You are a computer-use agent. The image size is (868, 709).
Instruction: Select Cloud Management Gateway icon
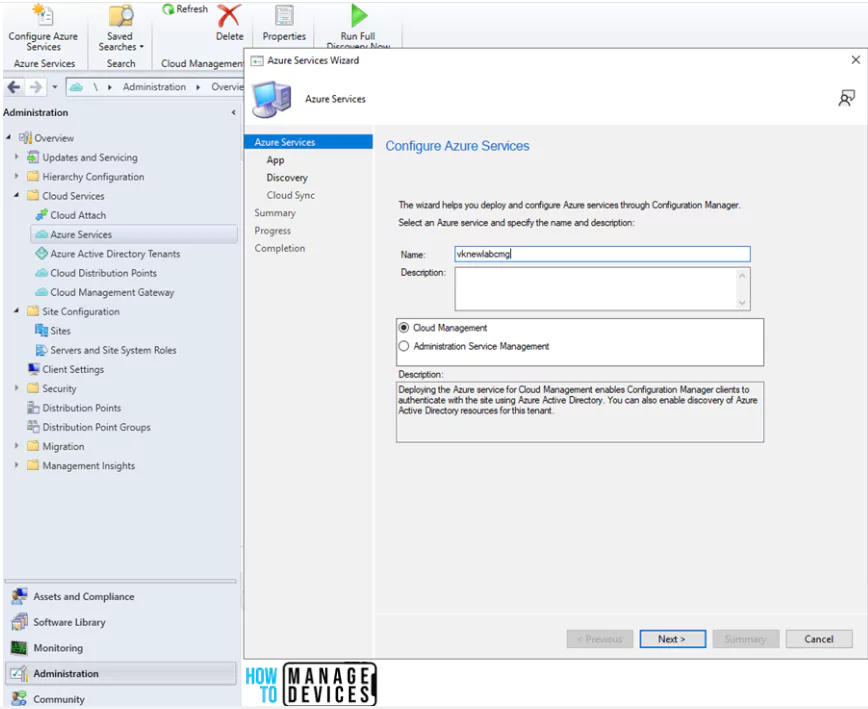42,292
